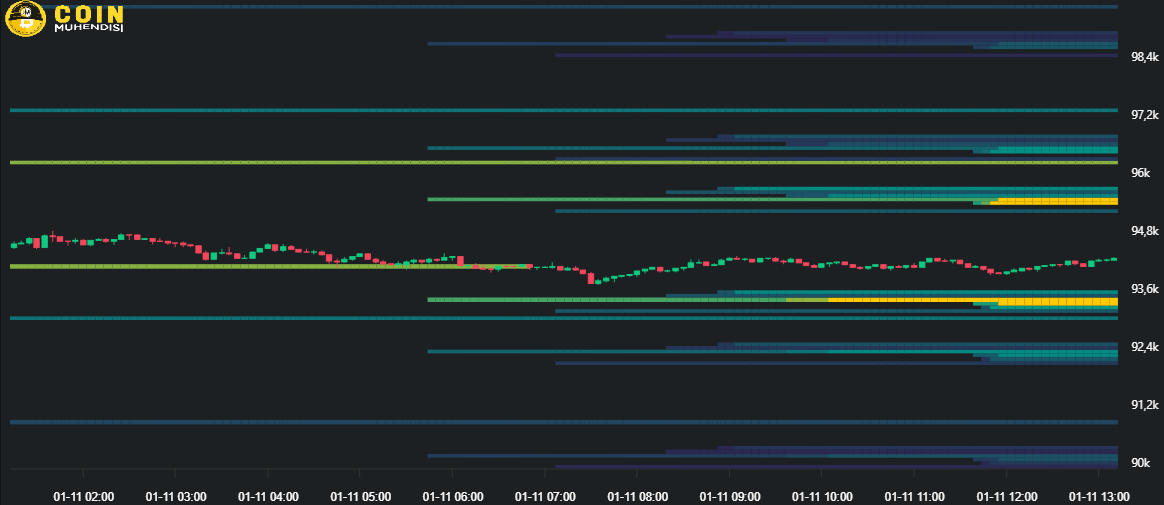
Task: Select the 97,2k price axis label
Action: (x=1144, y=116)
